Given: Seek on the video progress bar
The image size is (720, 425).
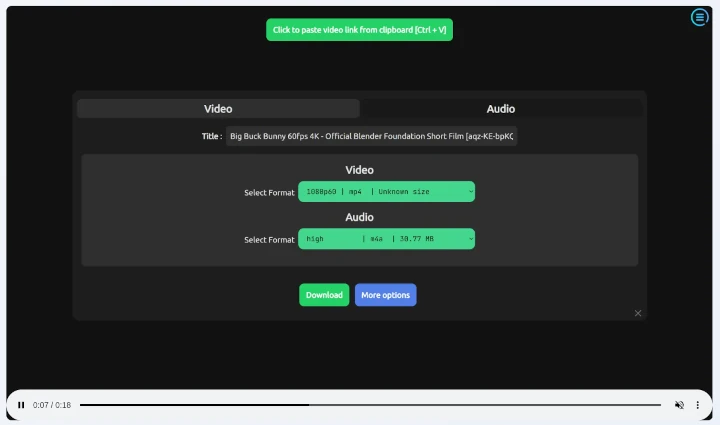Looking at the screenshot, I should click(x=370, y=405).
